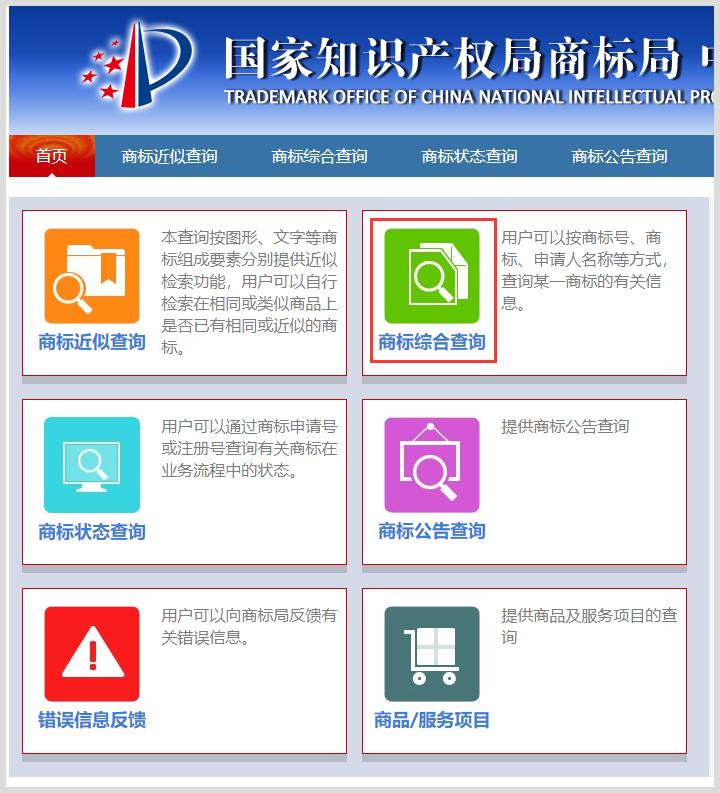Open the cyan monitor trademark status icon
This screenshot has height=793, width=720.
tap(92, 465)
